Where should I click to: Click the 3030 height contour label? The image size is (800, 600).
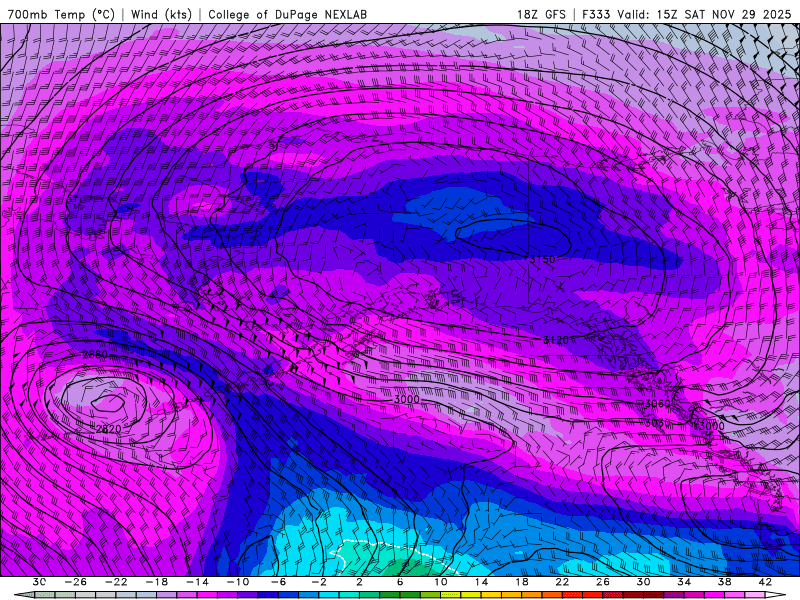point(657,423)
